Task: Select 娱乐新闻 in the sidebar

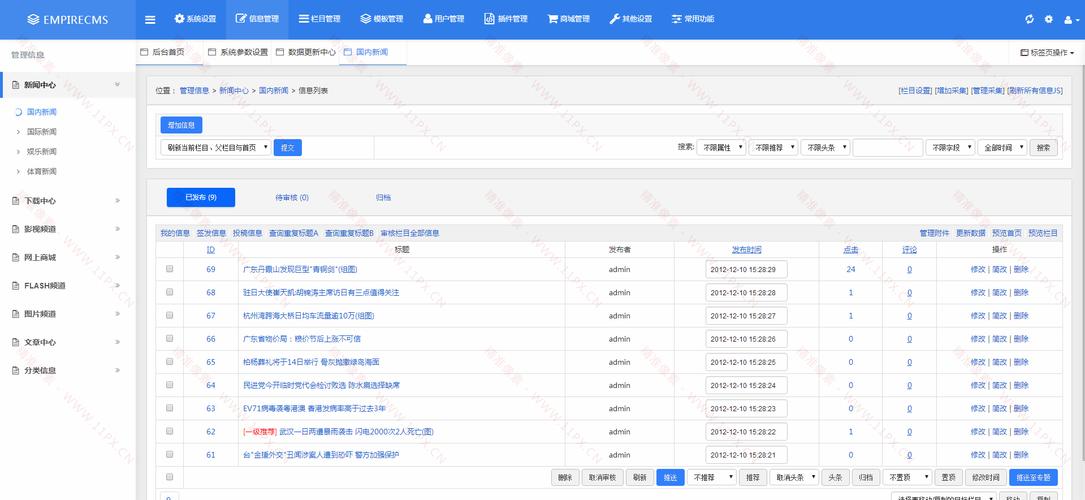Action: 42,151
